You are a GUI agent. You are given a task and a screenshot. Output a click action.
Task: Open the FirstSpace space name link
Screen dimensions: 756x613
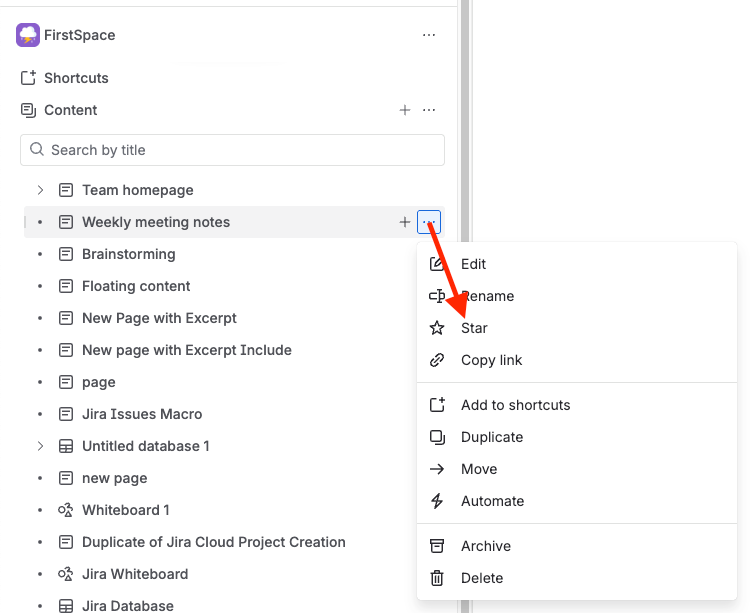click(x=80, y=35)
